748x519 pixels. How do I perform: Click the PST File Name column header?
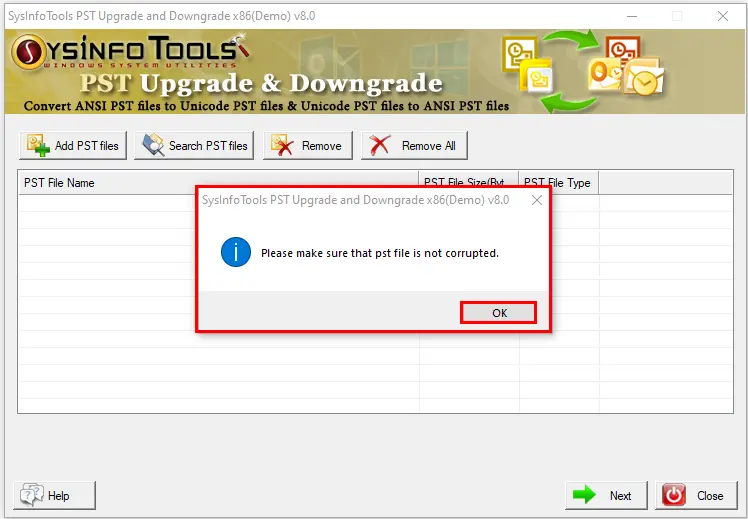[x=218, y=183]
